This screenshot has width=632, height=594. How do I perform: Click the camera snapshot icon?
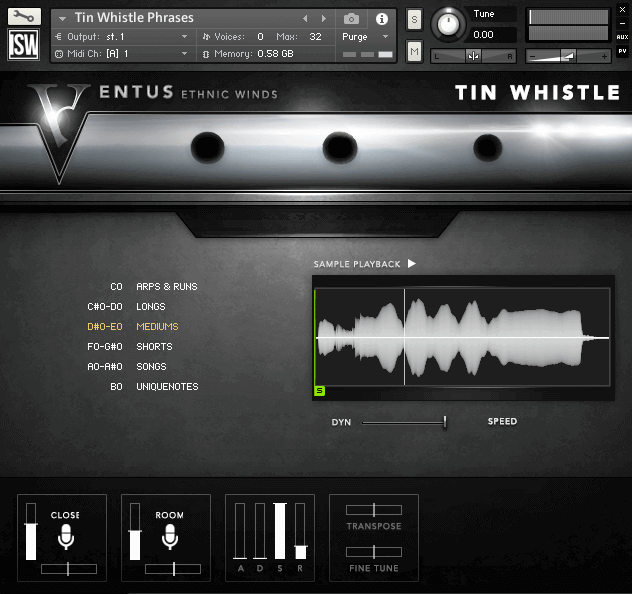351,19
